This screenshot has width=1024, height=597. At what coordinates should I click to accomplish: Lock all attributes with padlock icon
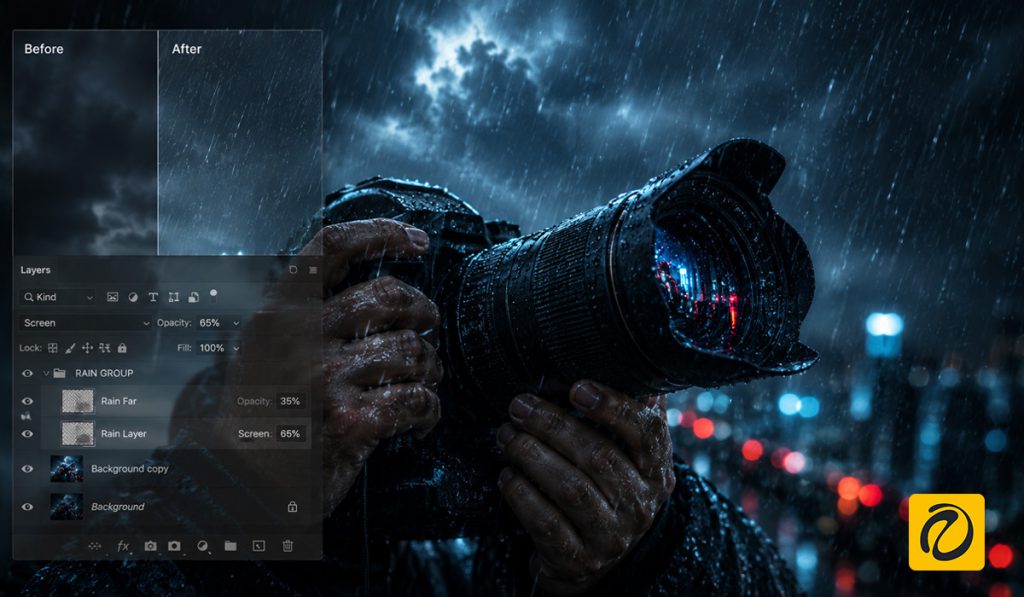click(122, 348)
